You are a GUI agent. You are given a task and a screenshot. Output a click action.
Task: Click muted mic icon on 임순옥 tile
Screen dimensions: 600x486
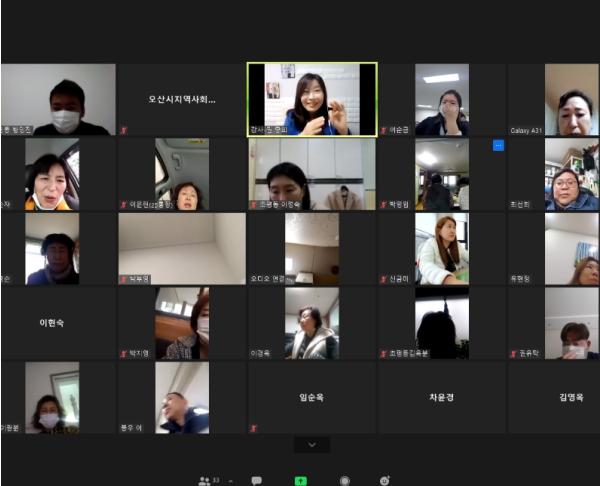pos(253,428)
